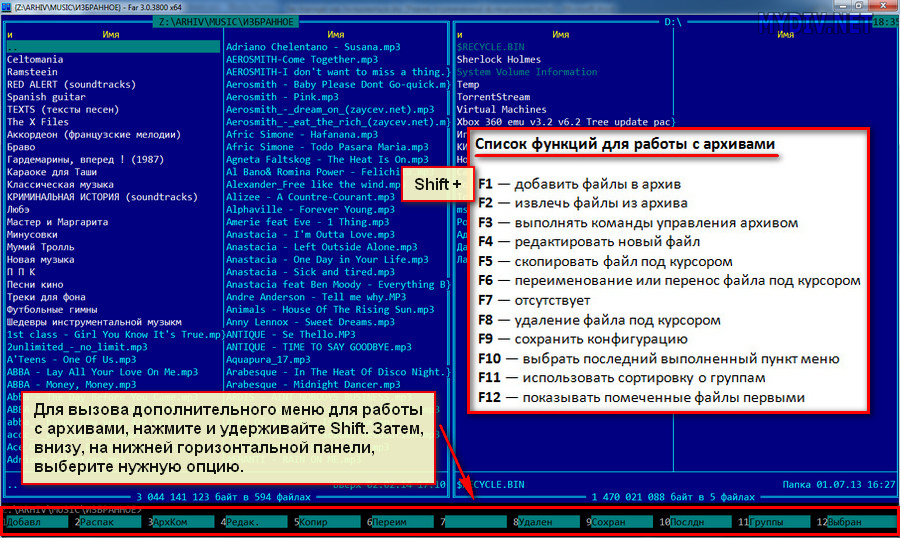
Task: Select Arabesque - Midnight Dancer.mp3
Action: [313, 385]
